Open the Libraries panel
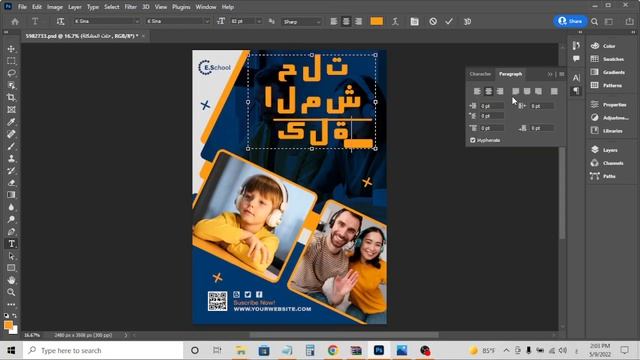640x360 pixels. 607,131
